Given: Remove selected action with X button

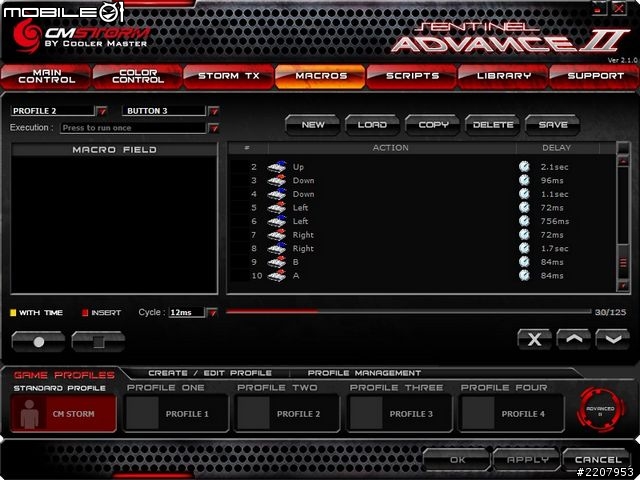Looking at the screenshot, I should 535,339.
